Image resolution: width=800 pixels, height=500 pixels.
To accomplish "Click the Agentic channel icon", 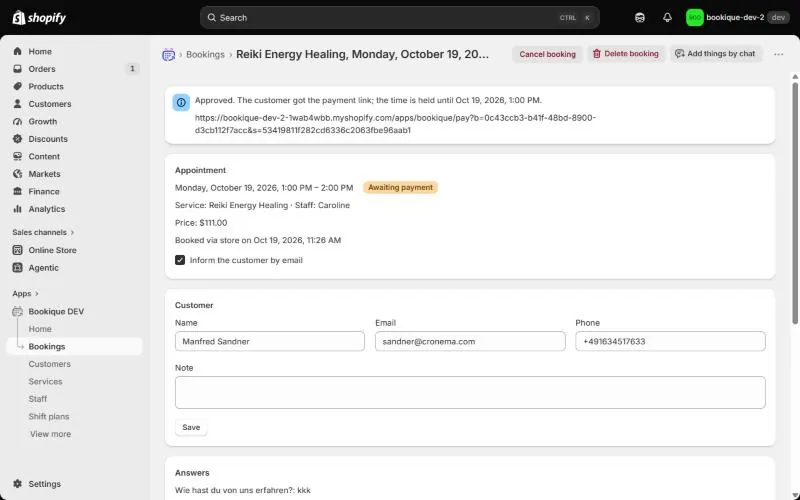I will click(x=18, y=267).
